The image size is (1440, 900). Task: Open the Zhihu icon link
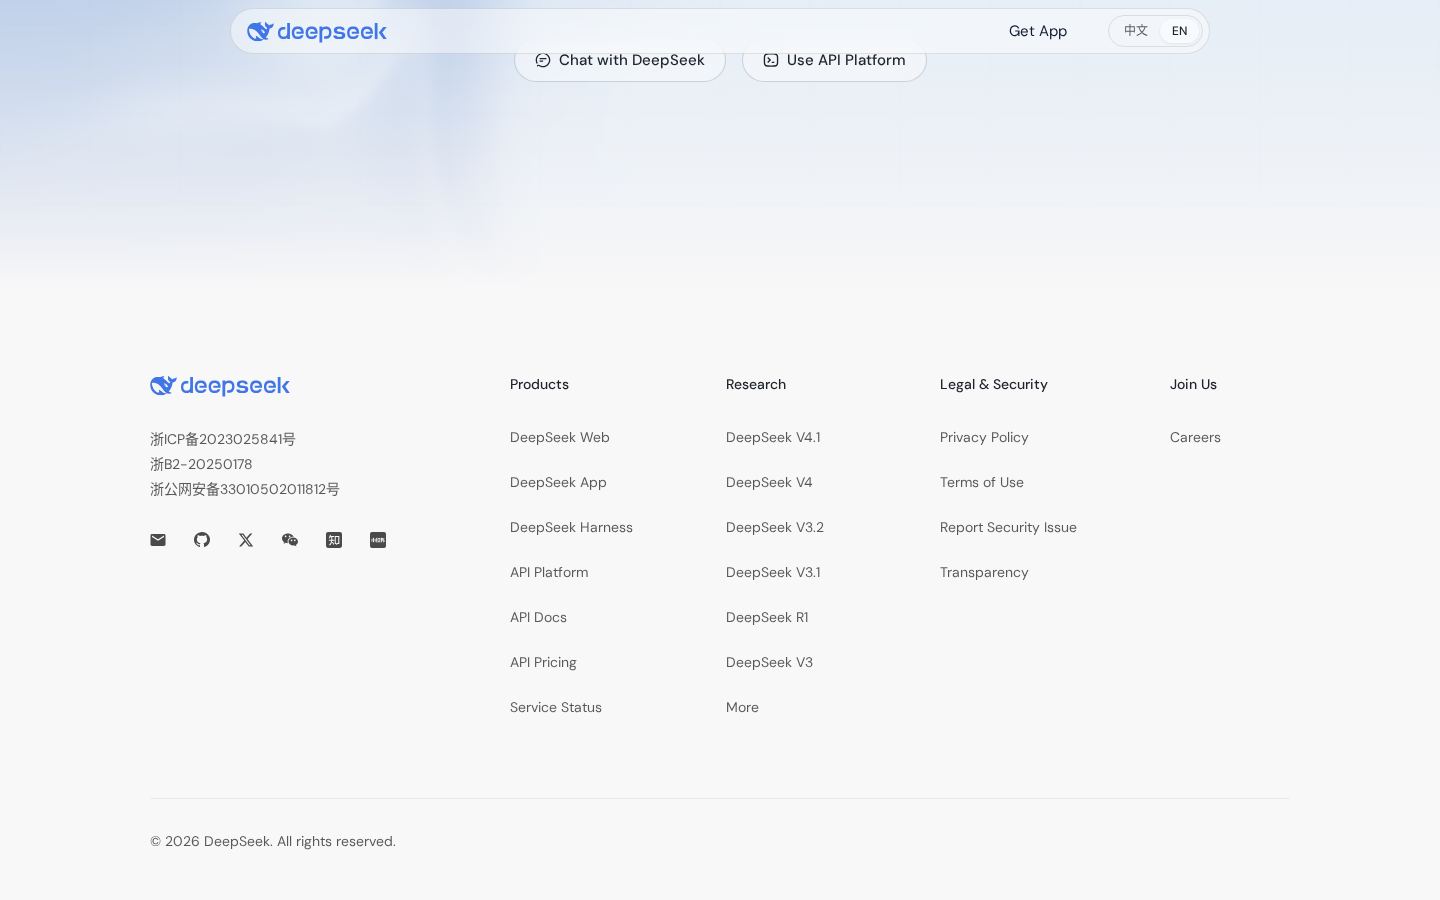click(334, 540)
